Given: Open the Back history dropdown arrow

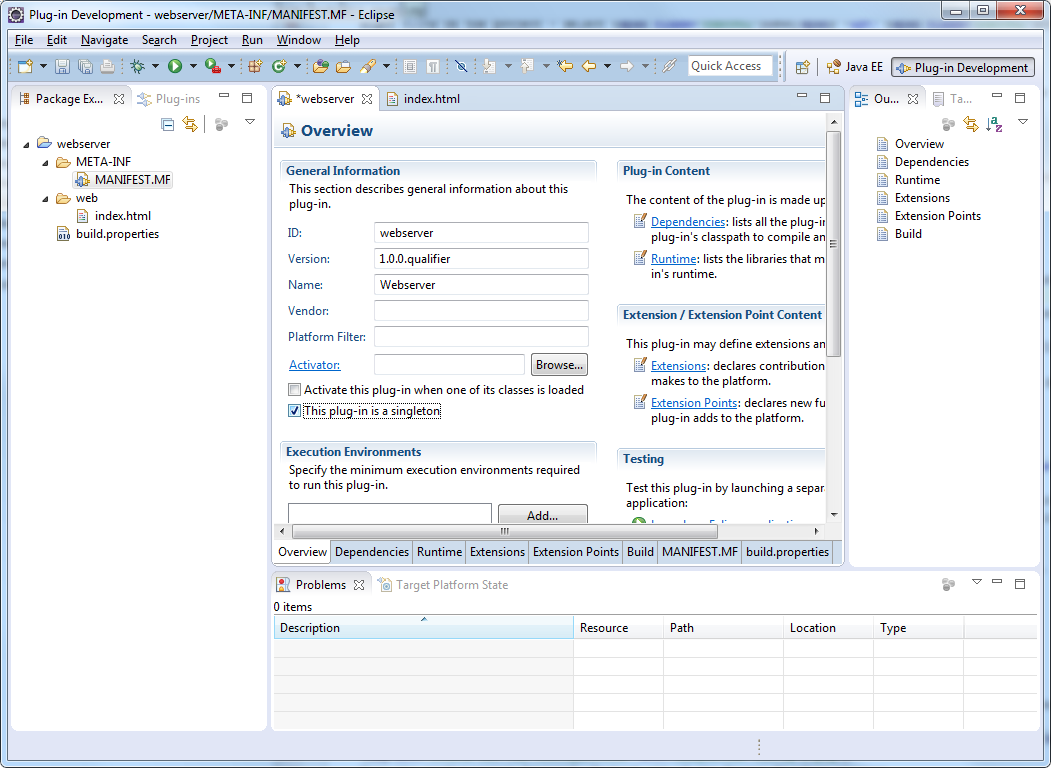Looking at the screenshot, I should [x=607, y=66].
